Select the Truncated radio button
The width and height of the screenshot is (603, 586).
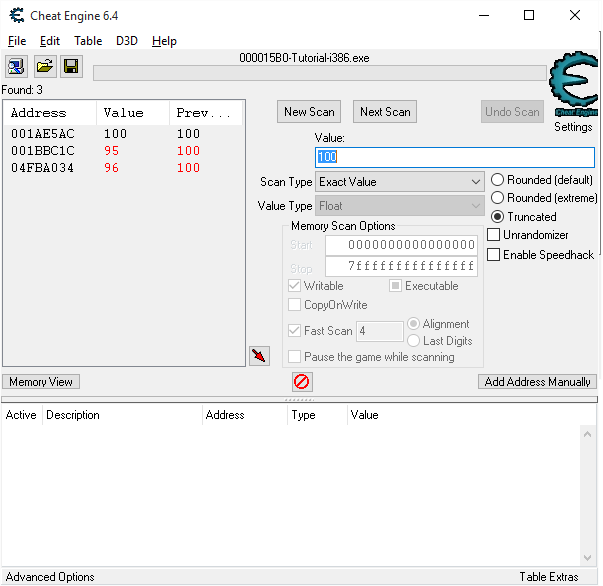498,217
